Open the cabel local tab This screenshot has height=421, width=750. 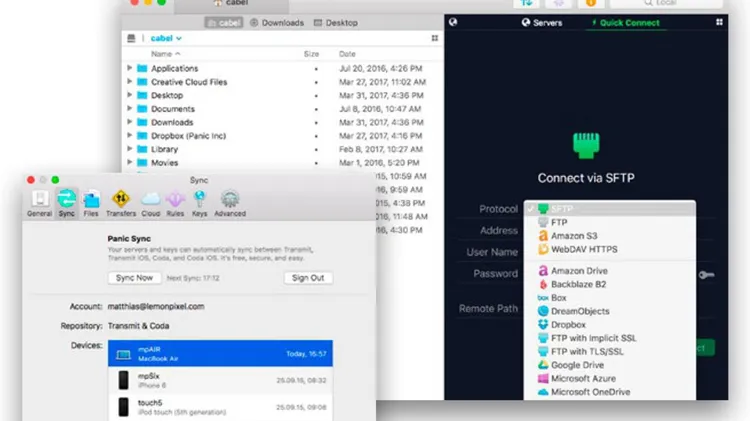224,22
